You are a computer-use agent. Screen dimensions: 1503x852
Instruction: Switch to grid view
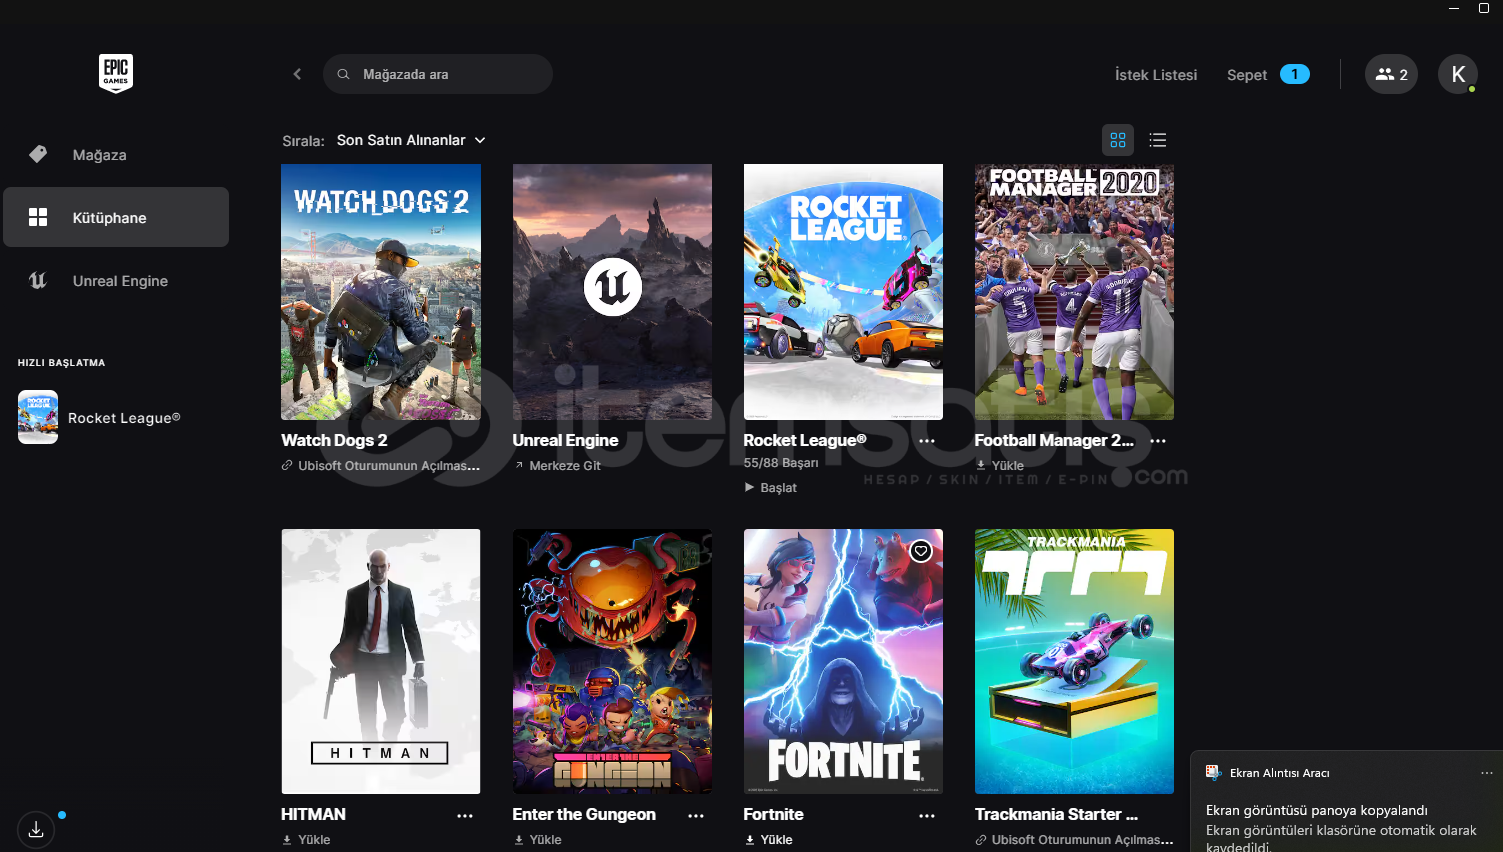point(1118,140)
